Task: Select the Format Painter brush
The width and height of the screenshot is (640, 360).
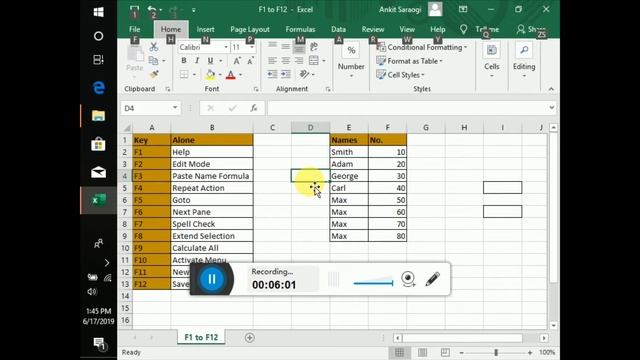Action: click(x=154, y=74)
